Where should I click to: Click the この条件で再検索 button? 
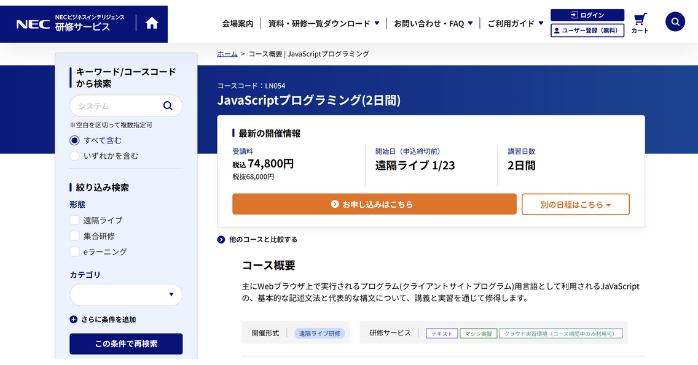click(x=126, y=344)
